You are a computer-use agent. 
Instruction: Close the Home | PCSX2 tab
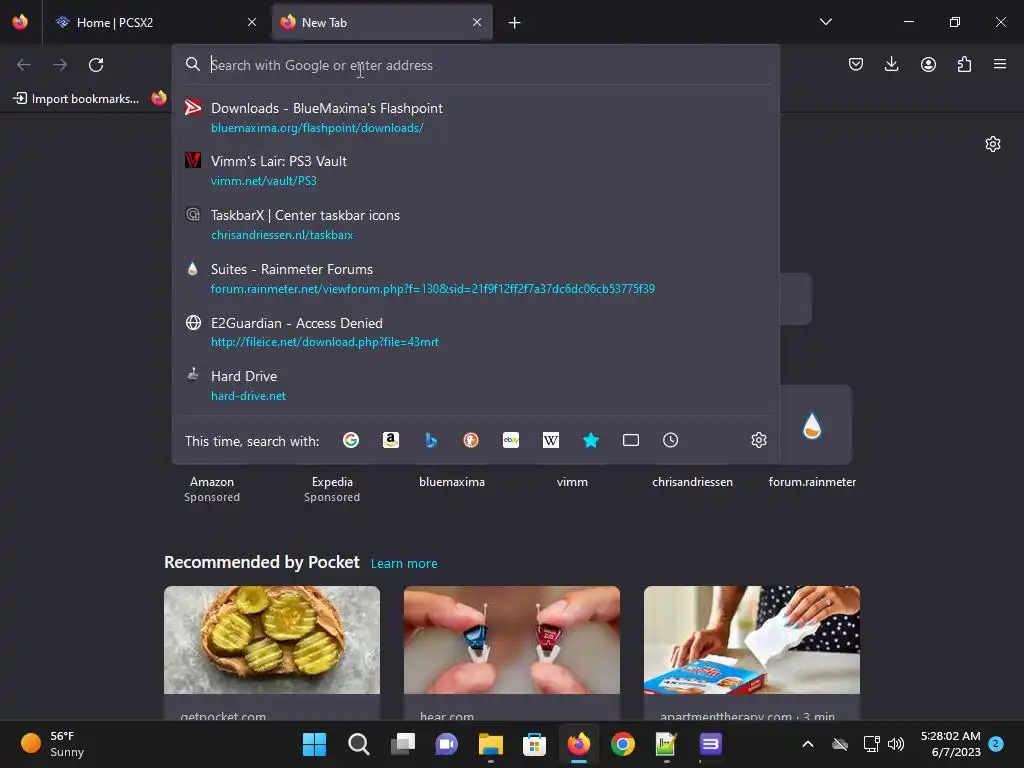tap(252, 22)
